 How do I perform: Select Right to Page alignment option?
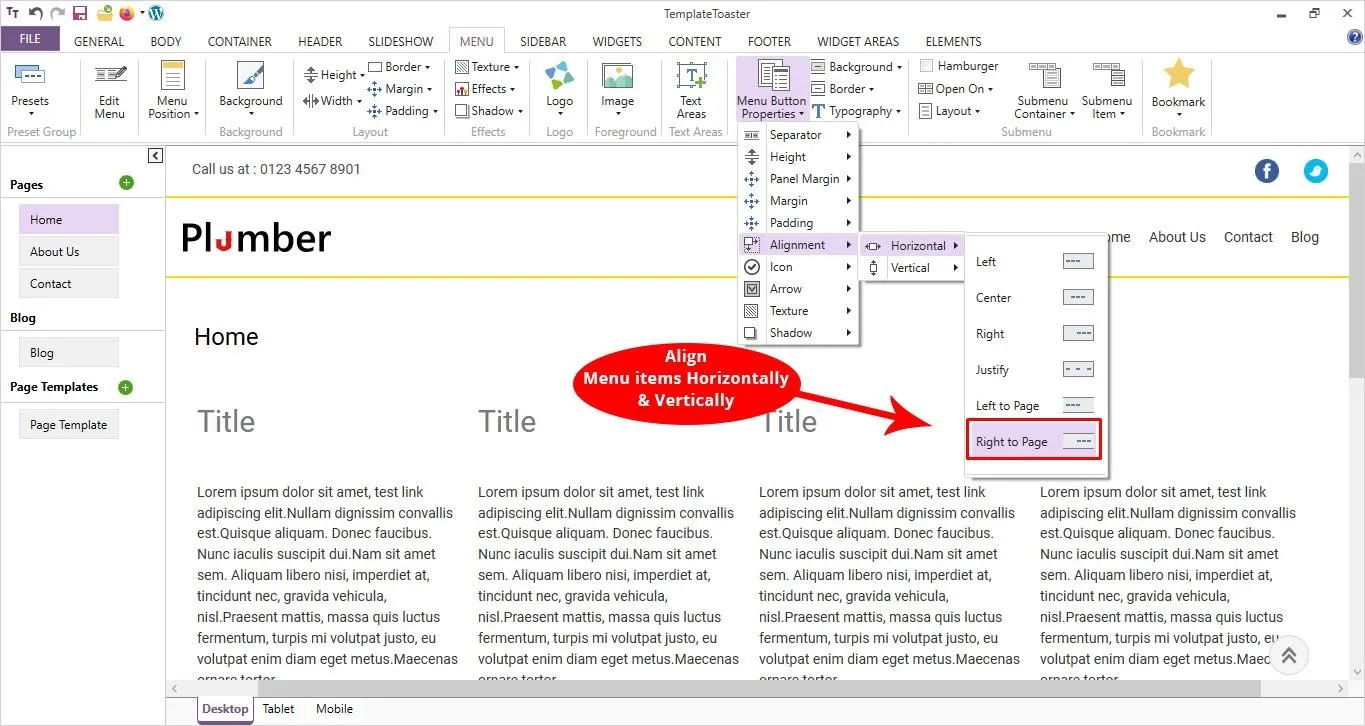(x=1034, y=442)
